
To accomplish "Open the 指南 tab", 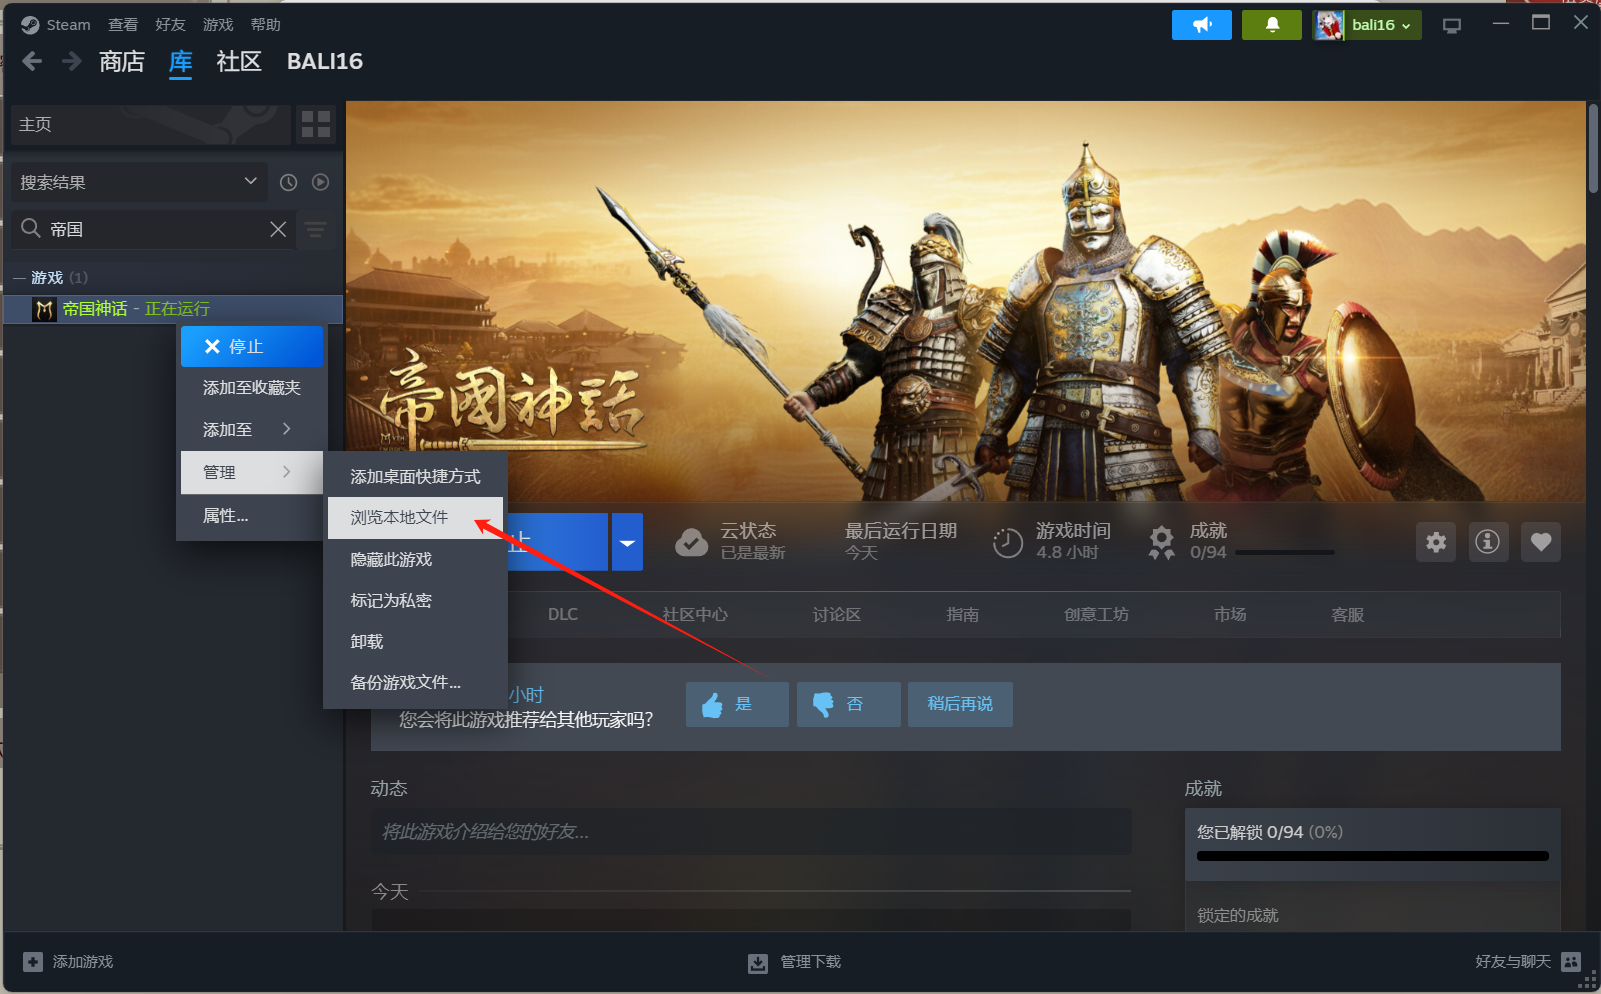I will pyautogui.click(x=963, y=614).
